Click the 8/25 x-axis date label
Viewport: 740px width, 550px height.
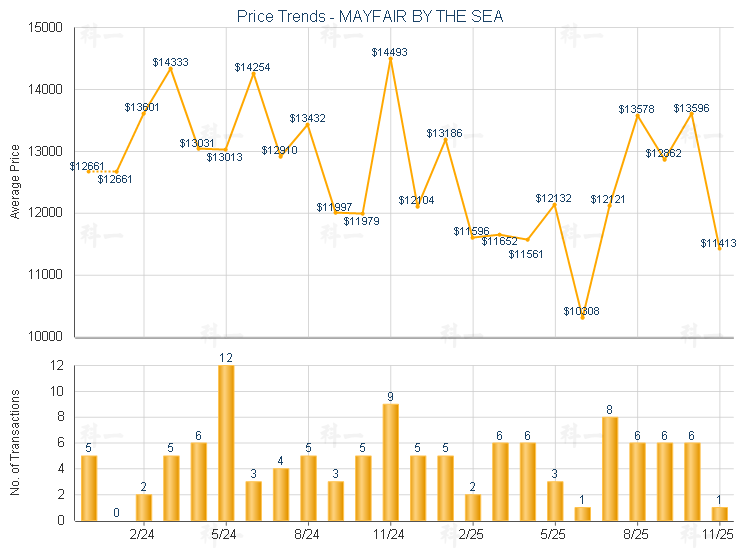637,534
